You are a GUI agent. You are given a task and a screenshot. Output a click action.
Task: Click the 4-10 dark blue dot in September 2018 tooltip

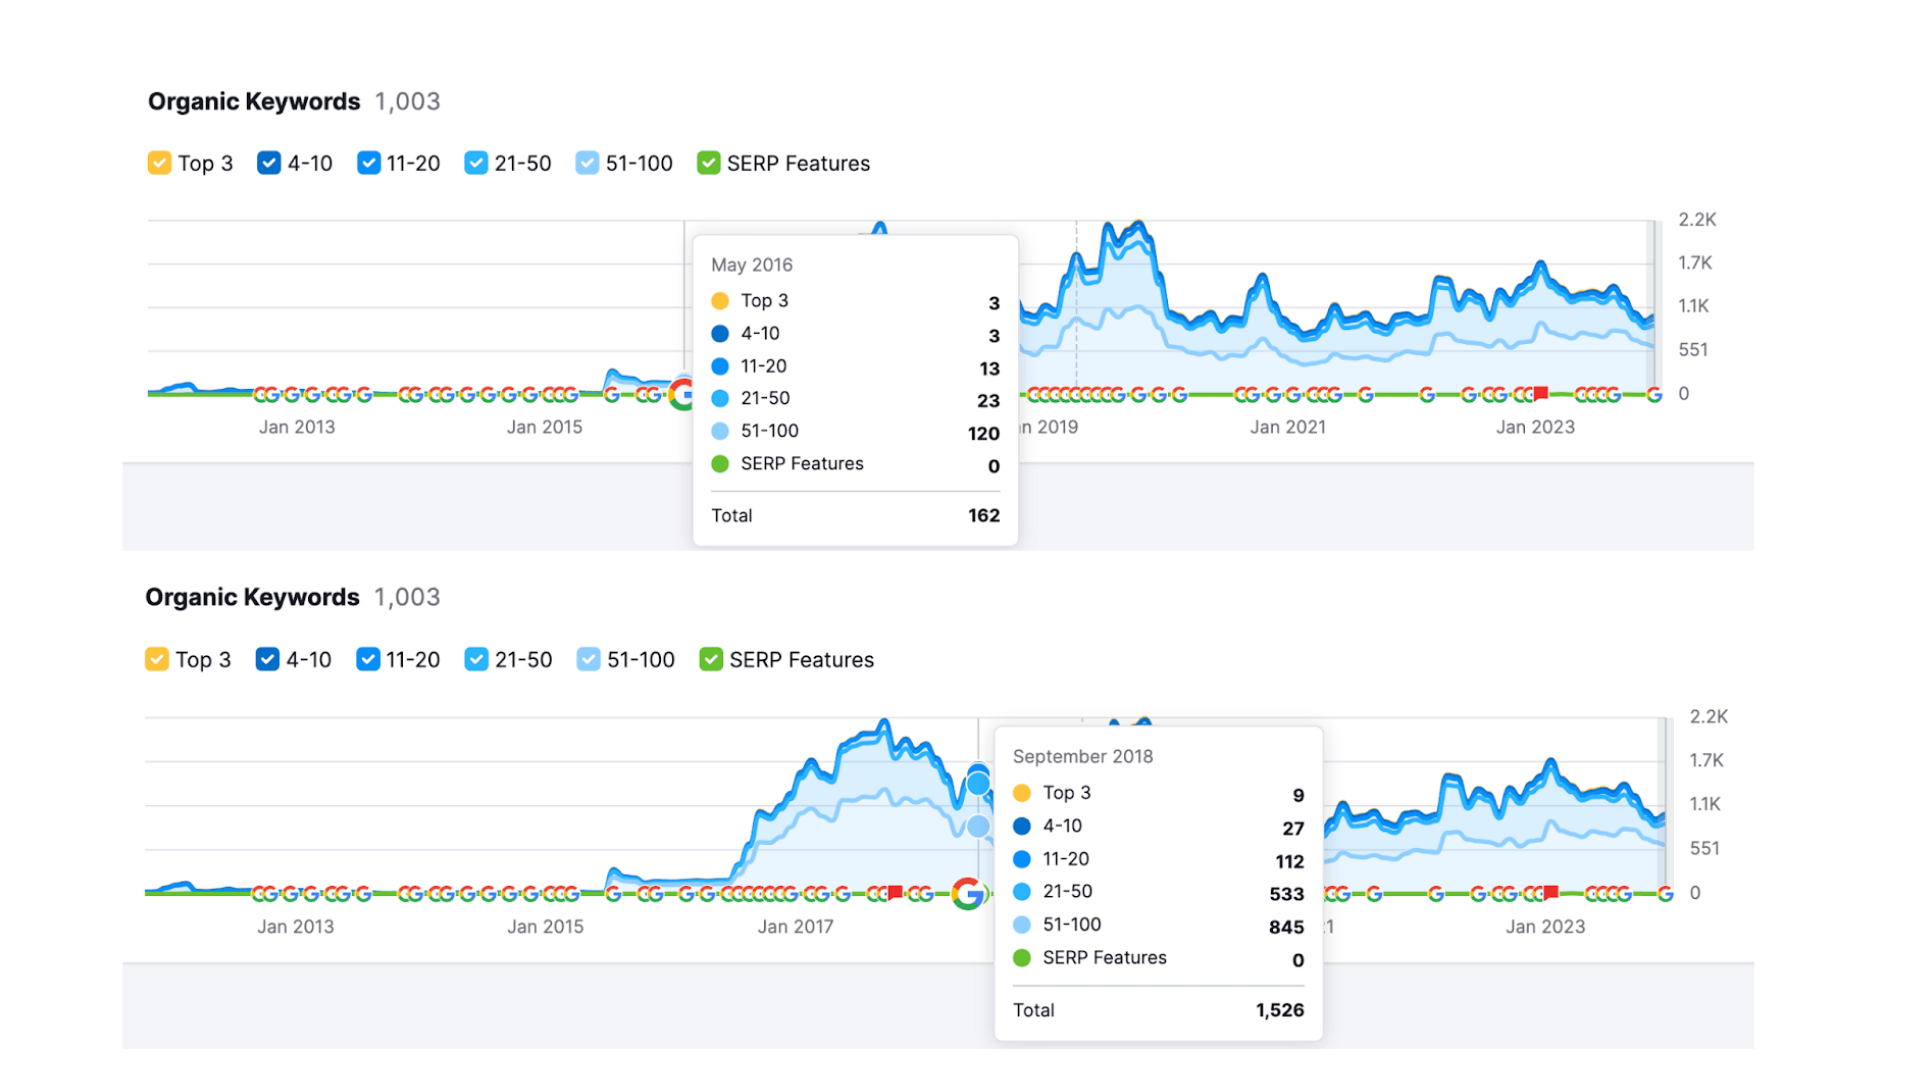click(x=1022, y=826)
